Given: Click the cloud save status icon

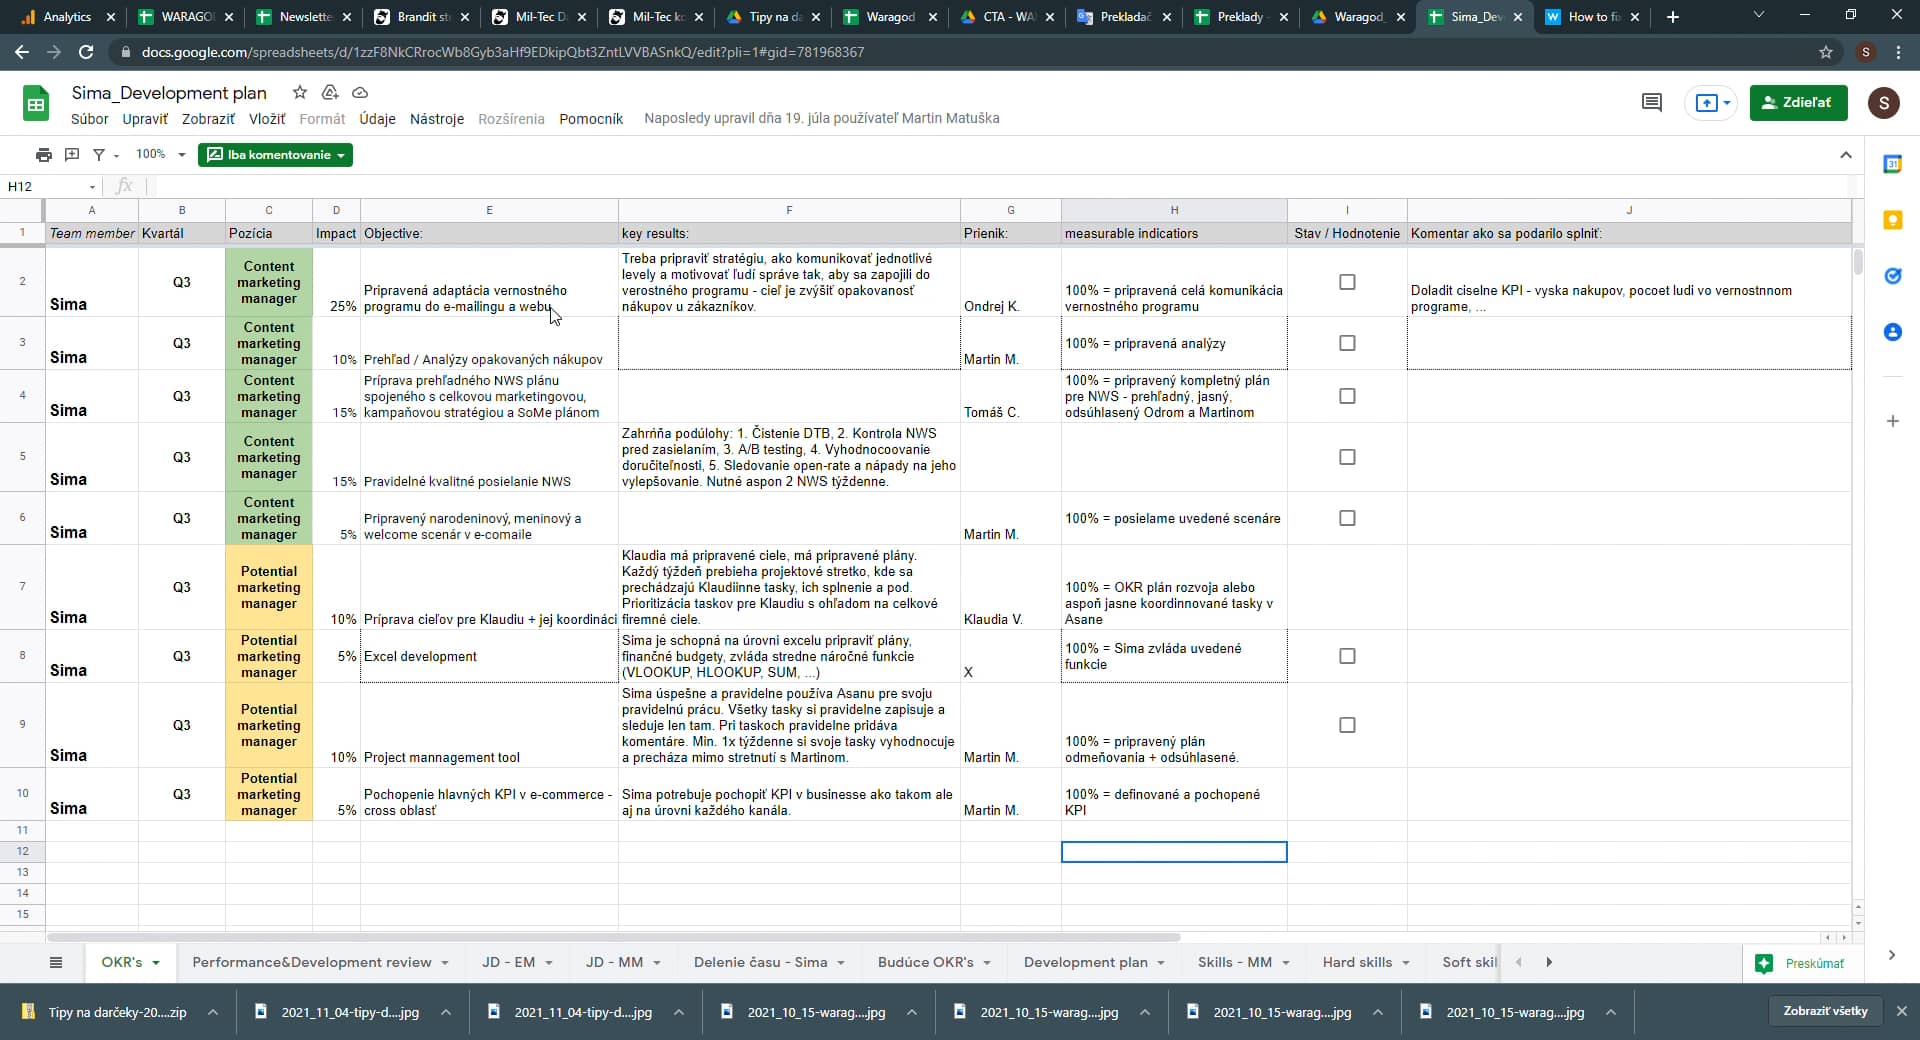Looking at the screenshot, I should (x=361, y=92).
